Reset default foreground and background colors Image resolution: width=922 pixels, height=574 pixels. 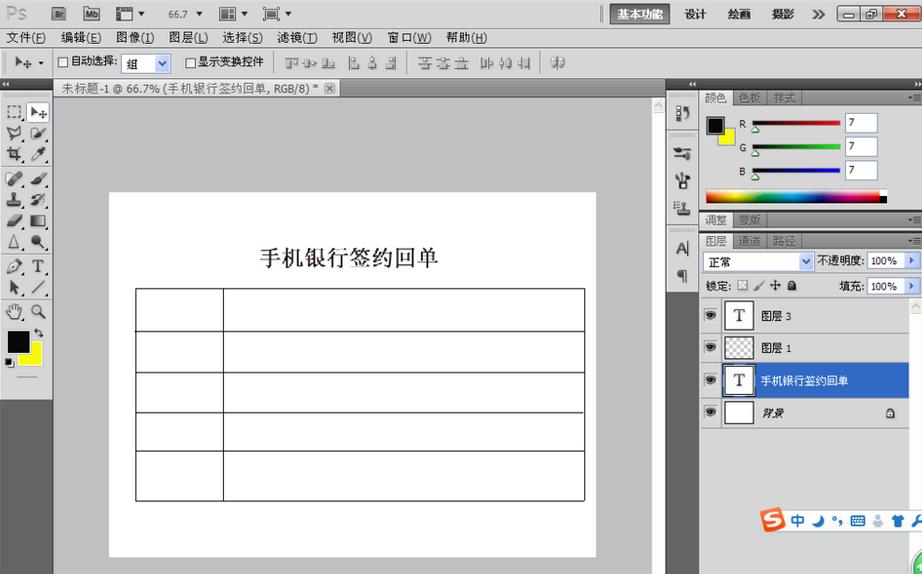[9, 363]
